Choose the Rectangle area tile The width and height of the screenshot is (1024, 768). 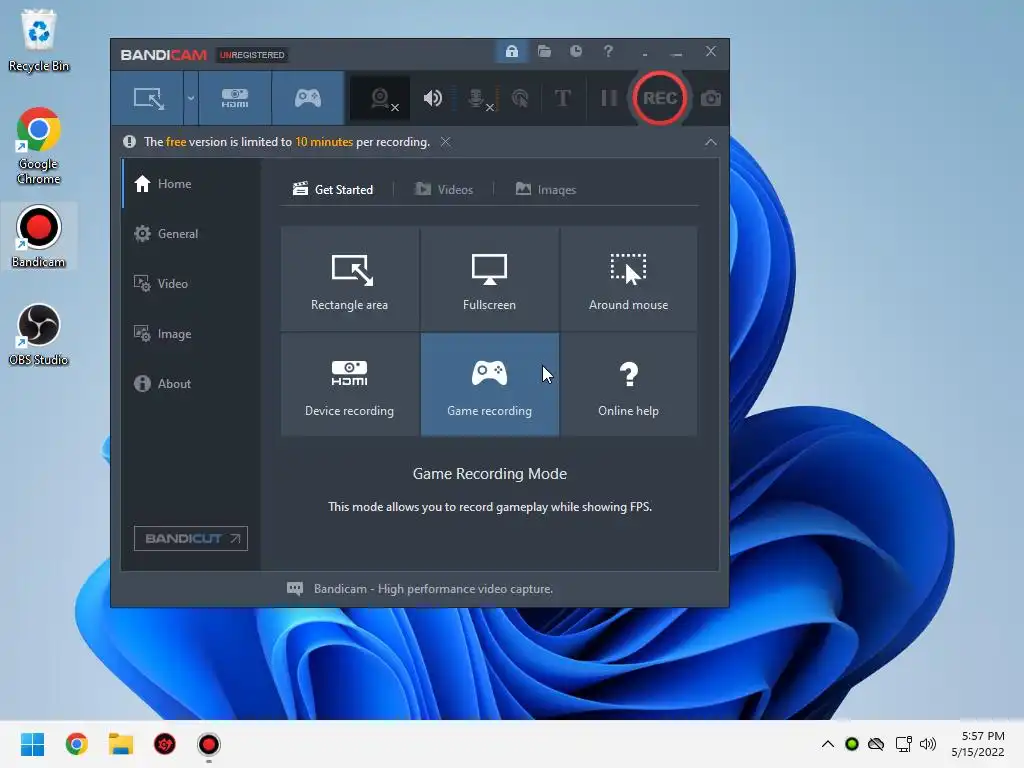349,279
